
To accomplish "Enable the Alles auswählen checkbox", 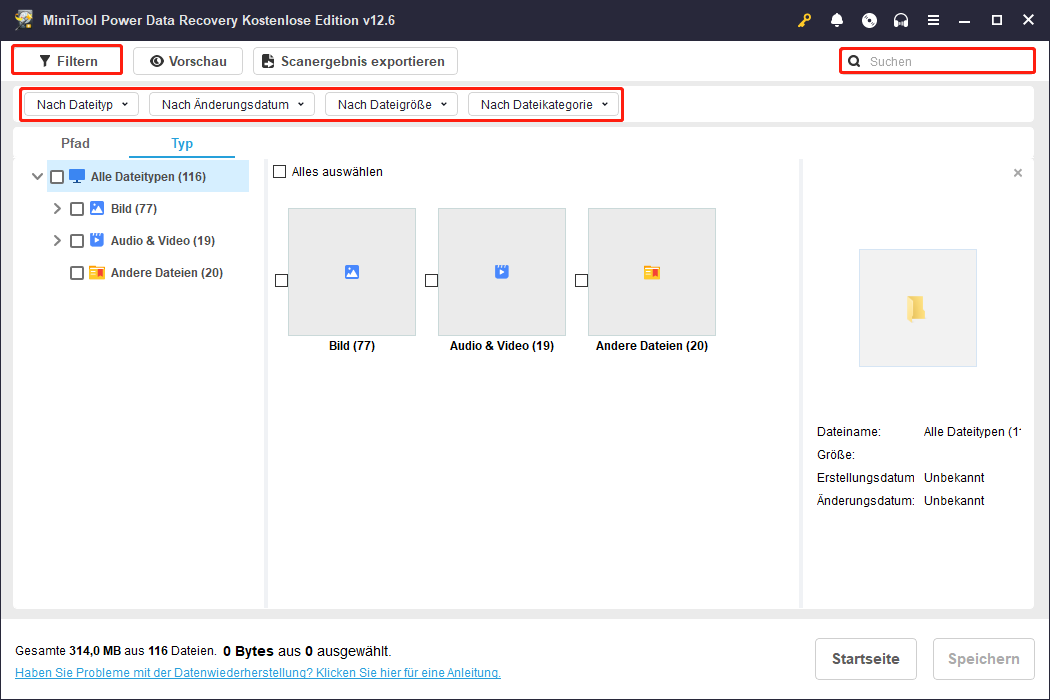I will point(279,171).
